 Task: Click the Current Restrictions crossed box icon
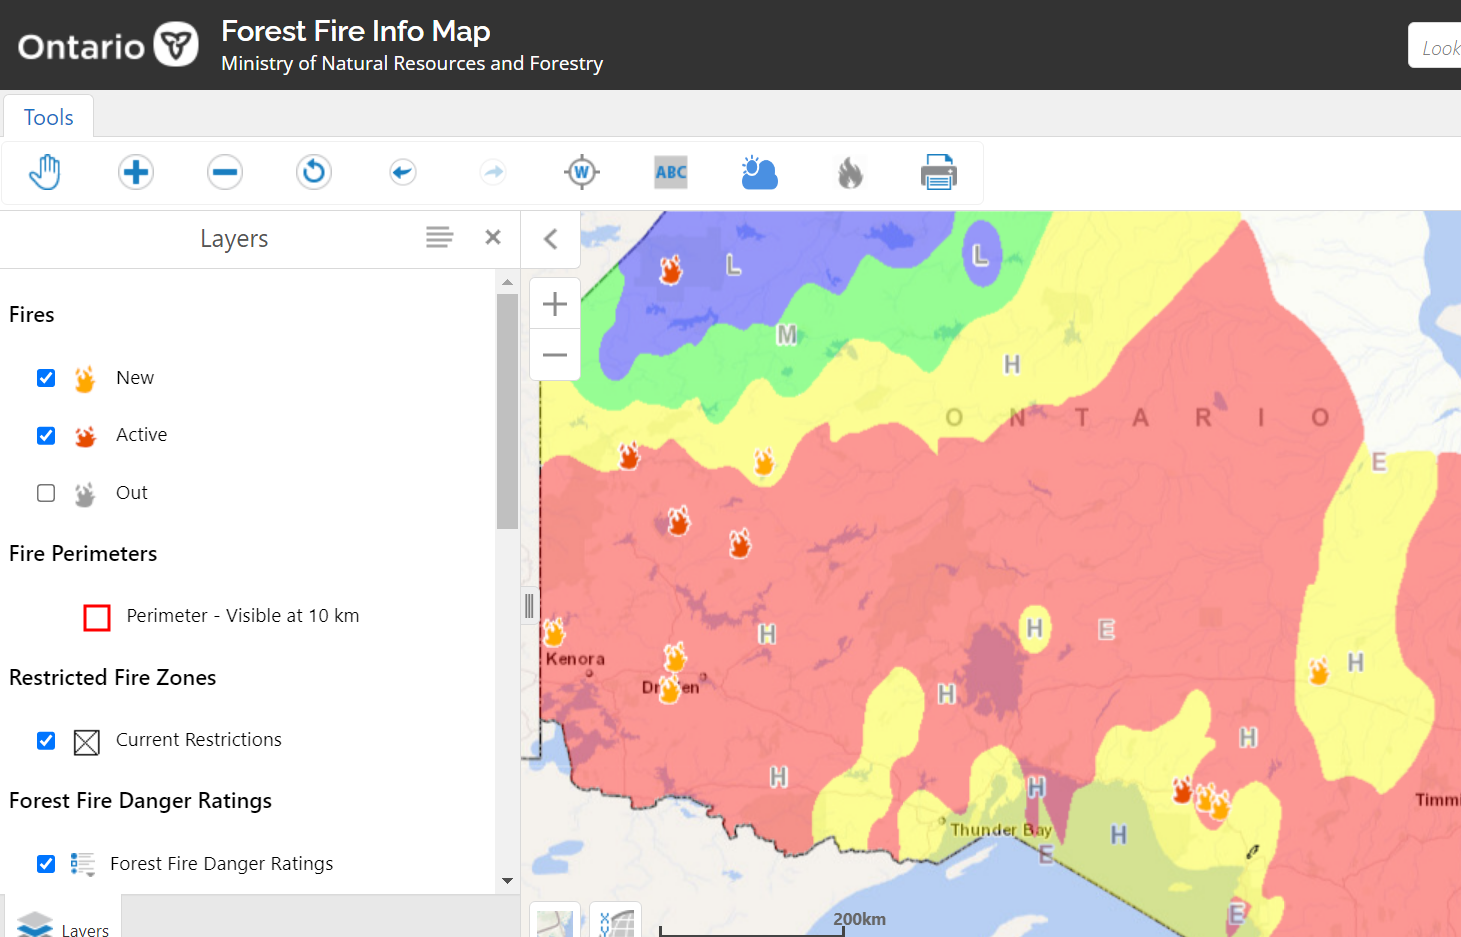87,742
